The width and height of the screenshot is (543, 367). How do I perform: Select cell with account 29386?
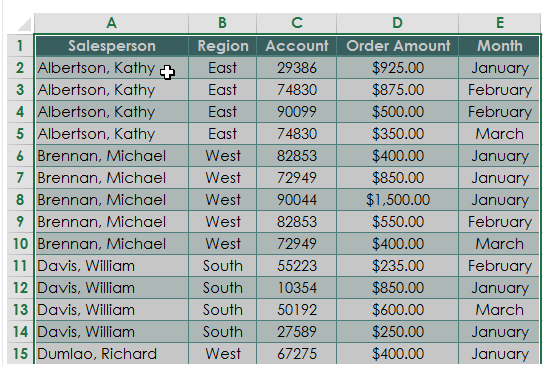pos(297,68)
